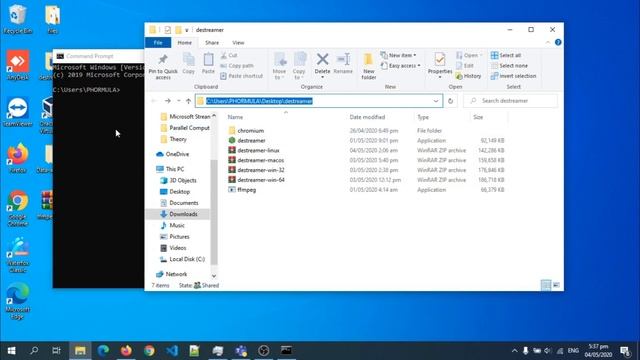Viewport: 640px width, 360px height.
Task: Click Select all in ribbon
Action: (506, 55)
